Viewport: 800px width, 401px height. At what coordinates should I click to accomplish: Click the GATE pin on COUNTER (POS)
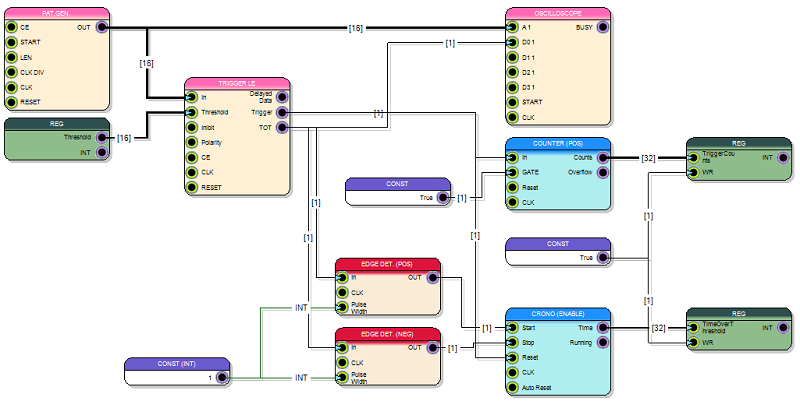pyautogui.click(x=513, y=172)
